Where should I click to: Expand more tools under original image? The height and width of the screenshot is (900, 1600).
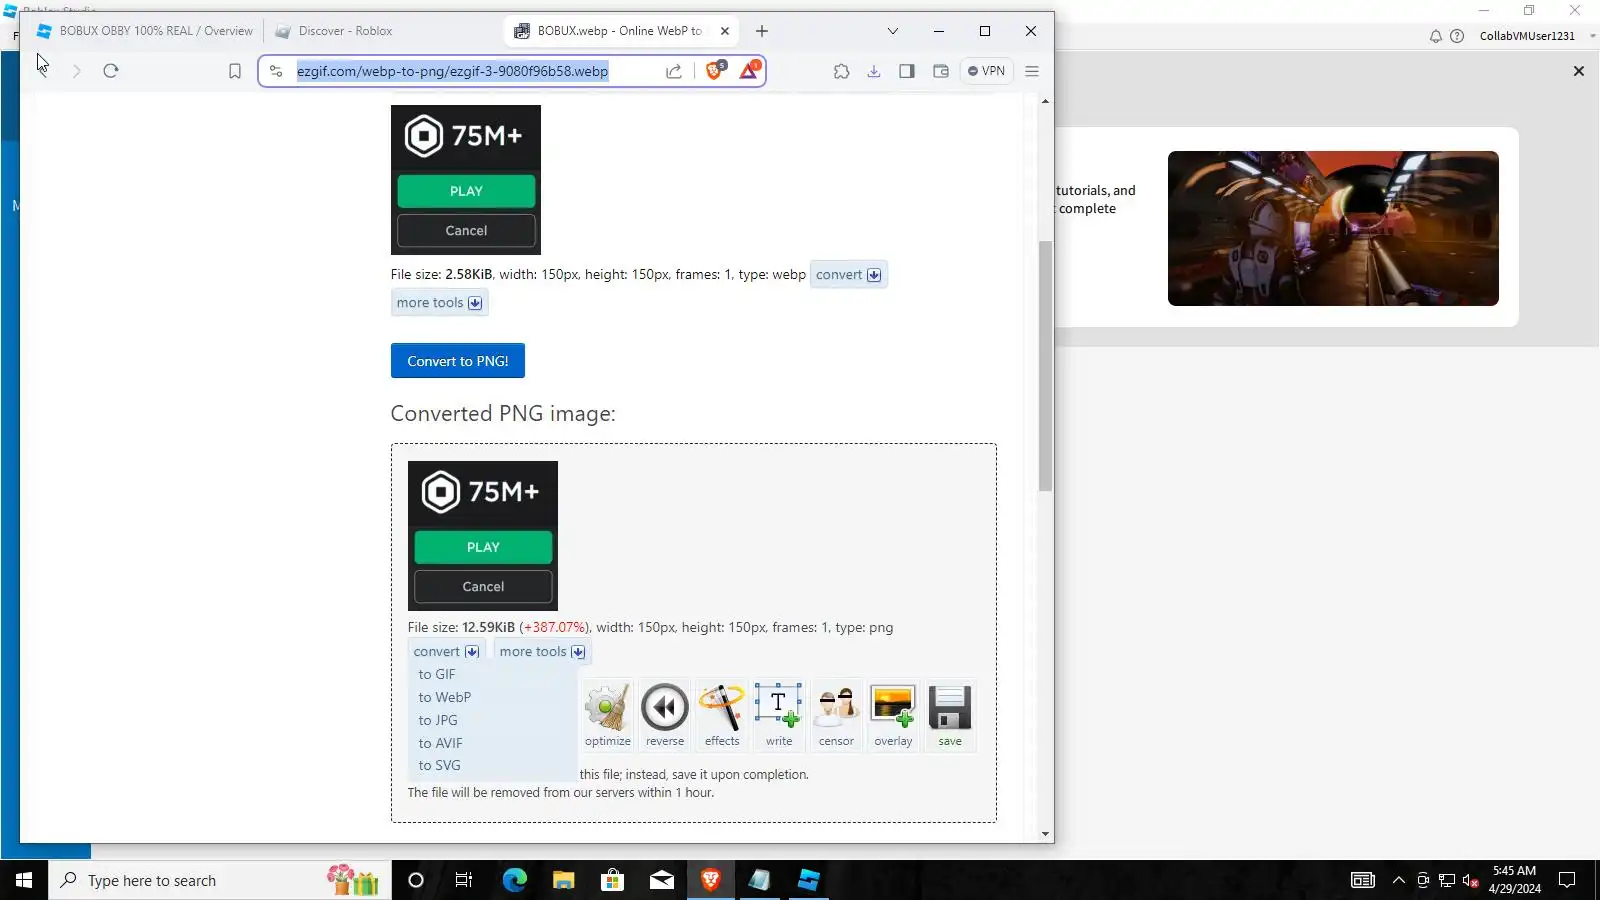439,303
